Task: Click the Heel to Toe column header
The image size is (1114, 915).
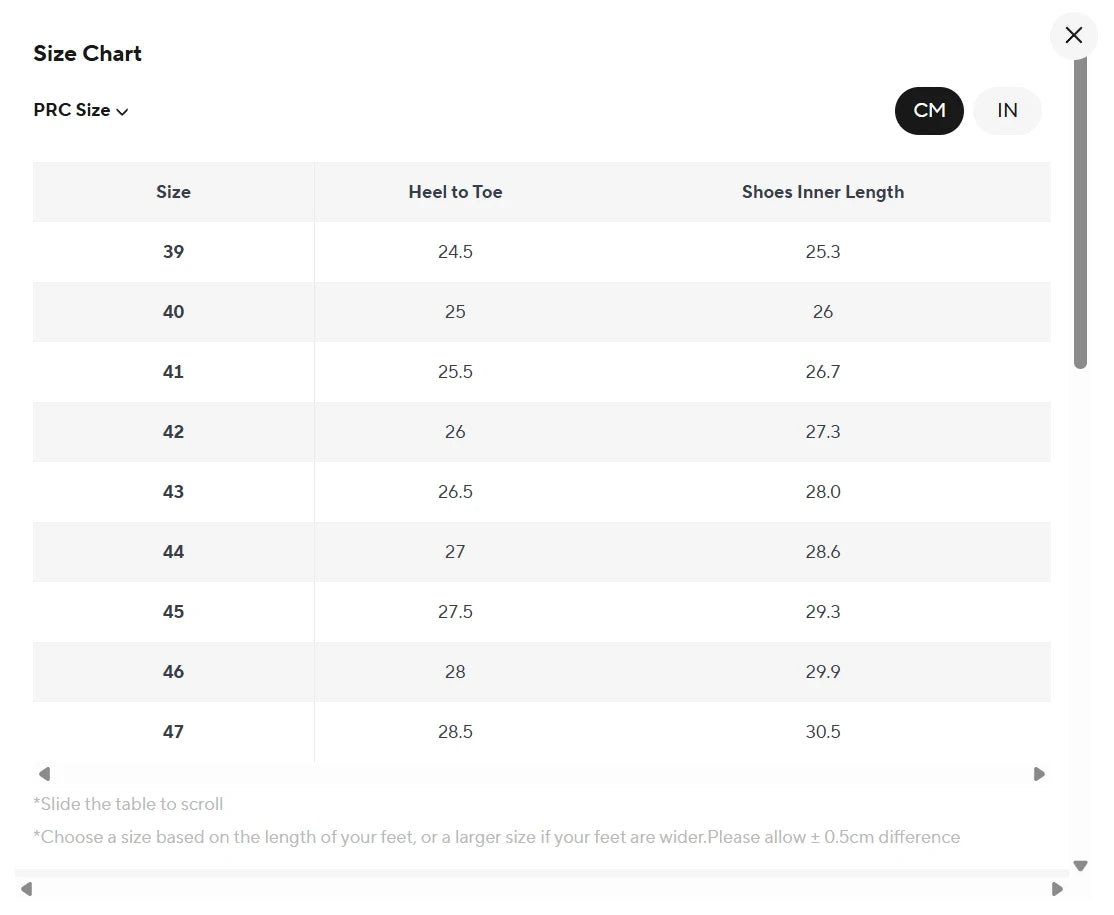Action: pyautogui.click(x=455, y=192)
